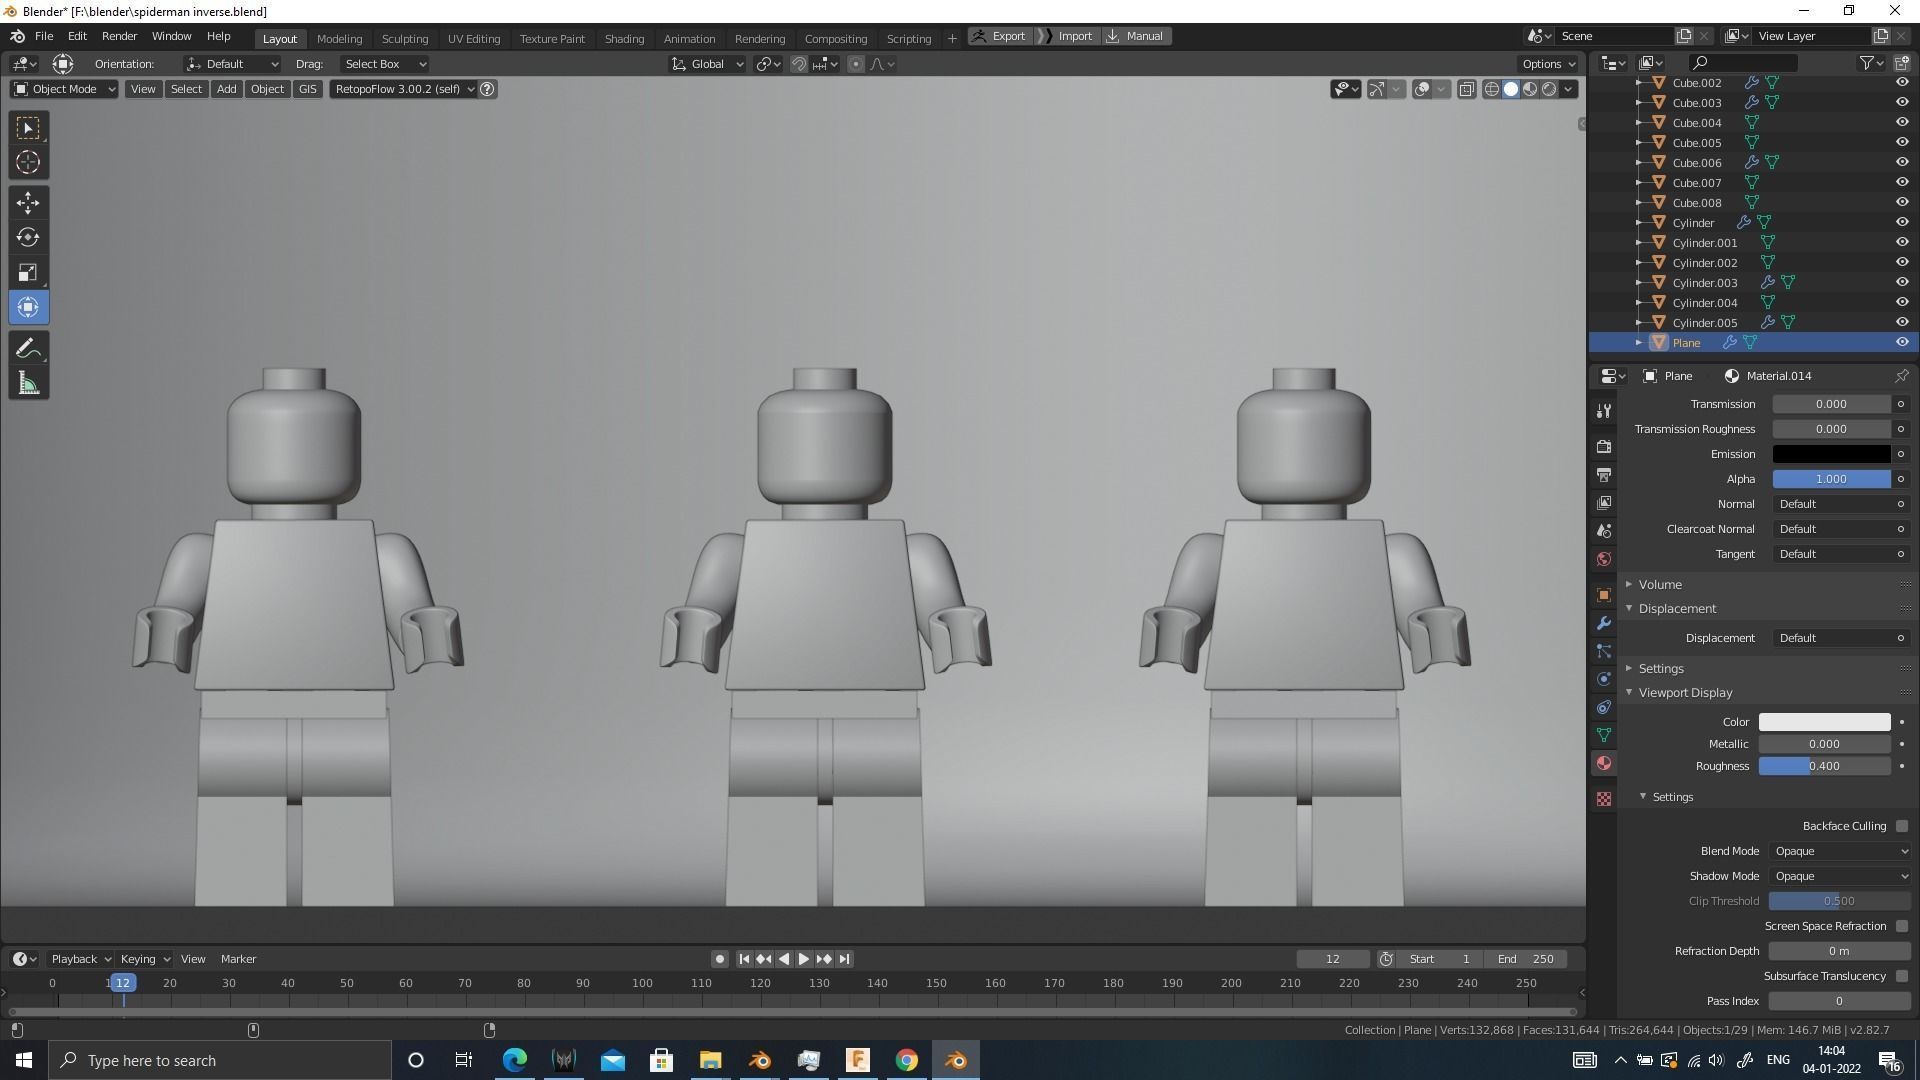Screen dimensions: 1920x1080
Task: Choose the Scale tool
Action: [28, 273]
